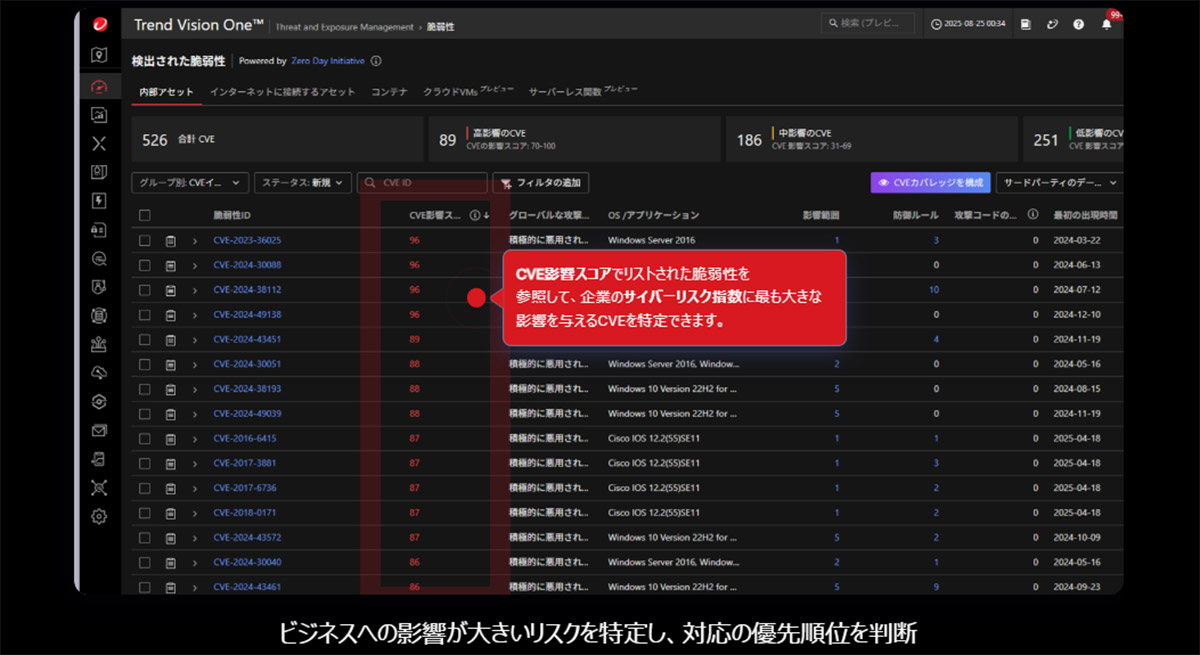This screenshot has width=1200, height=655.
Task: Open the settings gear sidebar icon
Action: click(x=99, y=517)
